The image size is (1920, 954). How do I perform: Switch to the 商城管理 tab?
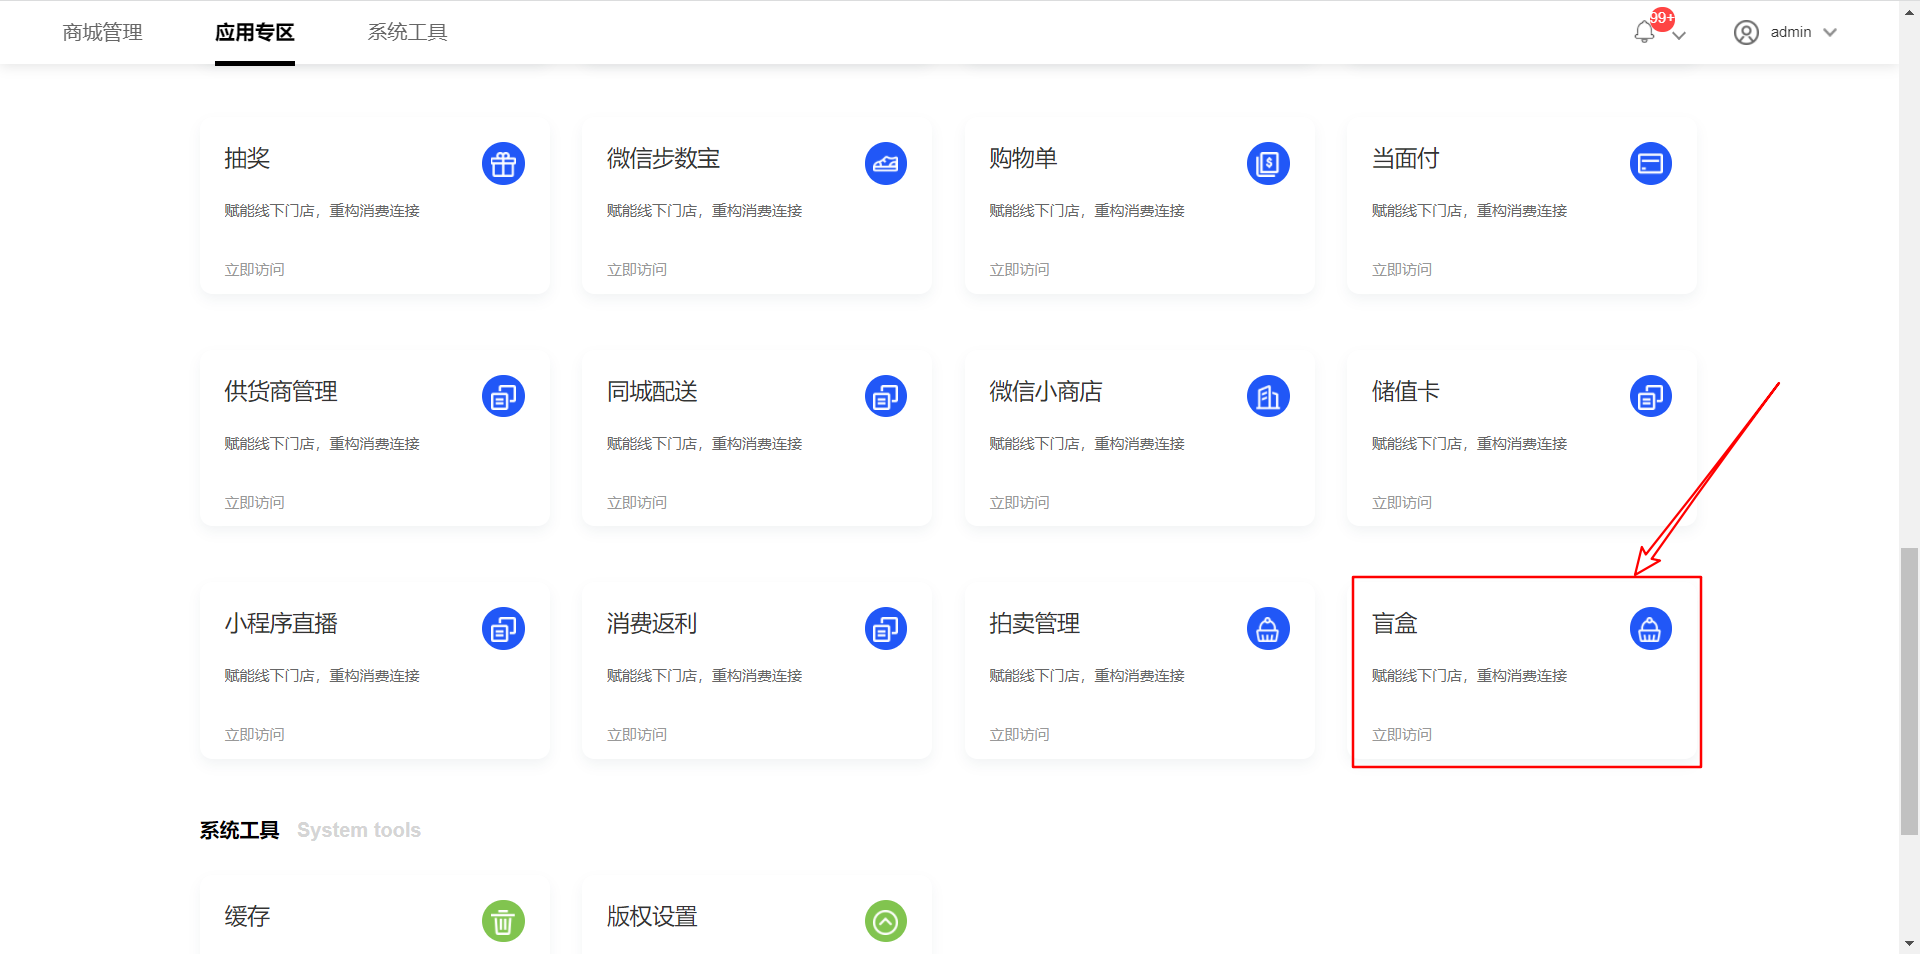point(102,32)
